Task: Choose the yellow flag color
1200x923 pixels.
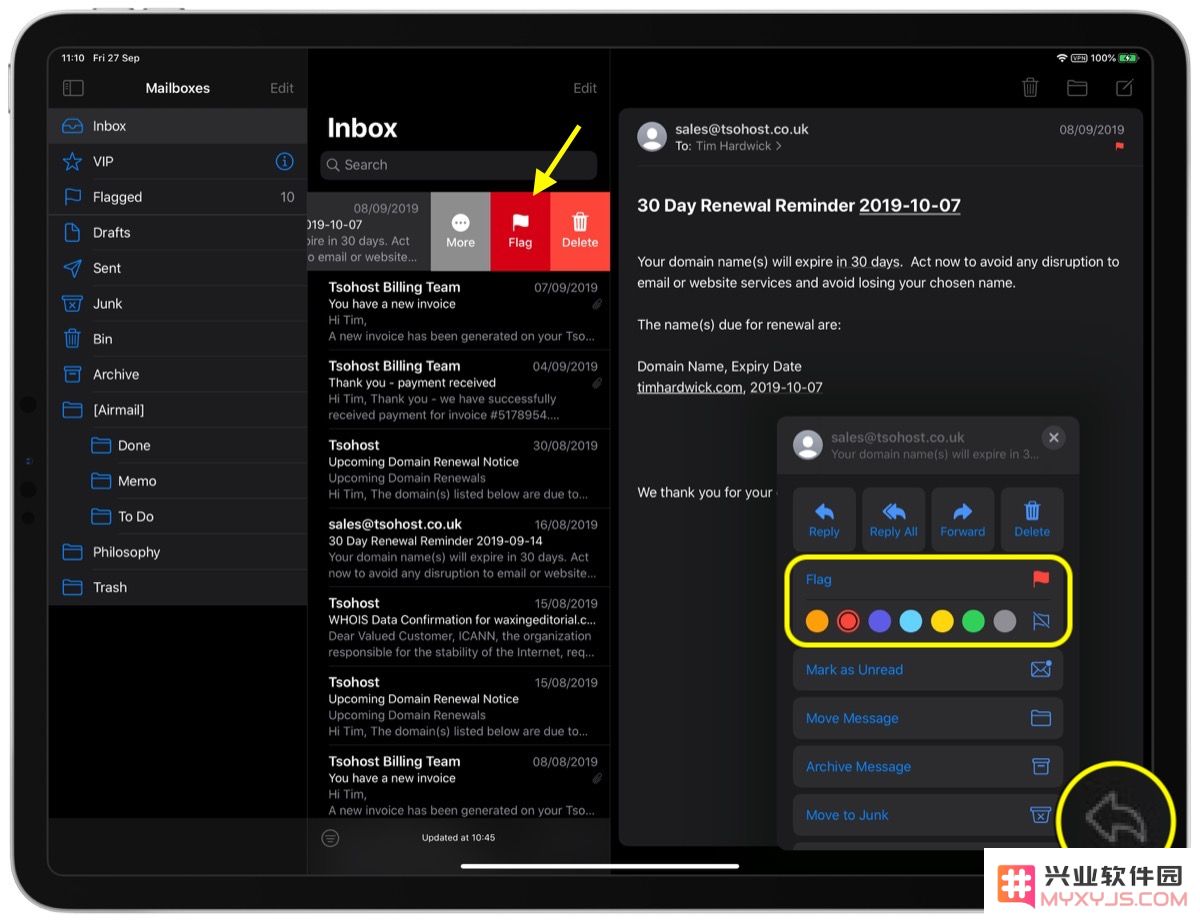Action: [x=942, y=621]
